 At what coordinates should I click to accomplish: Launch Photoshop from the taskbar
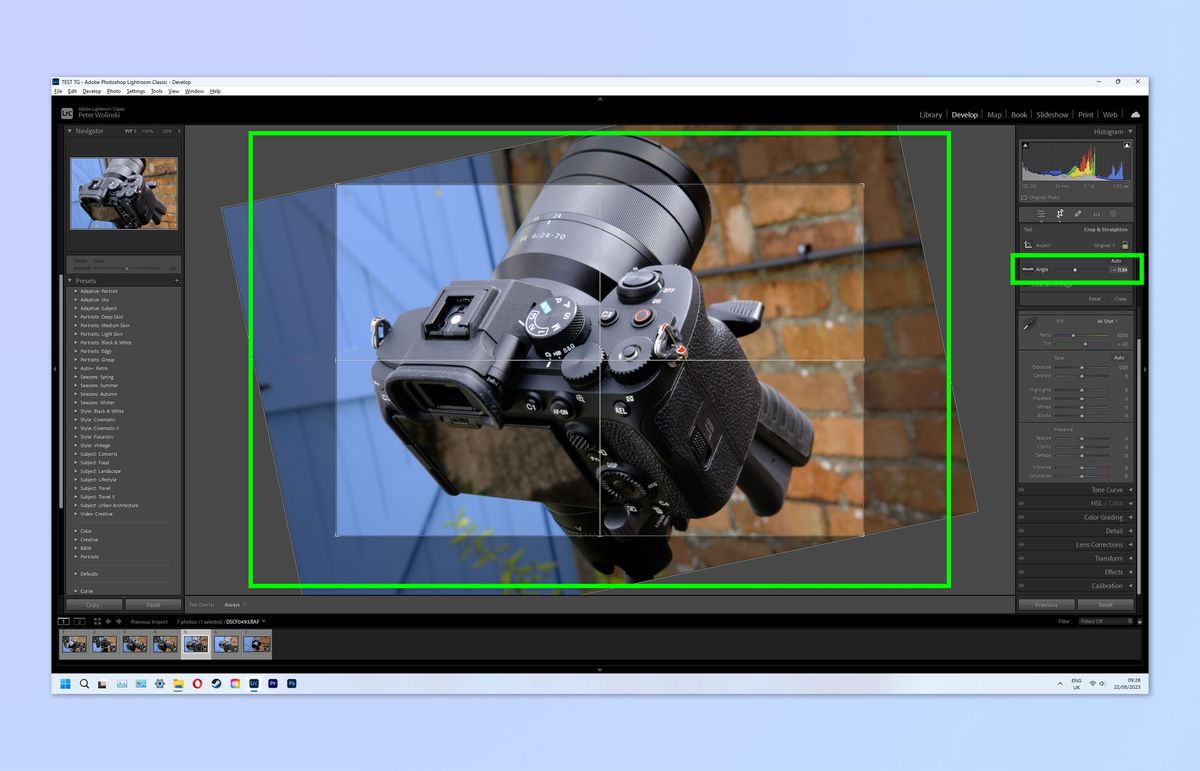[292, 684]
